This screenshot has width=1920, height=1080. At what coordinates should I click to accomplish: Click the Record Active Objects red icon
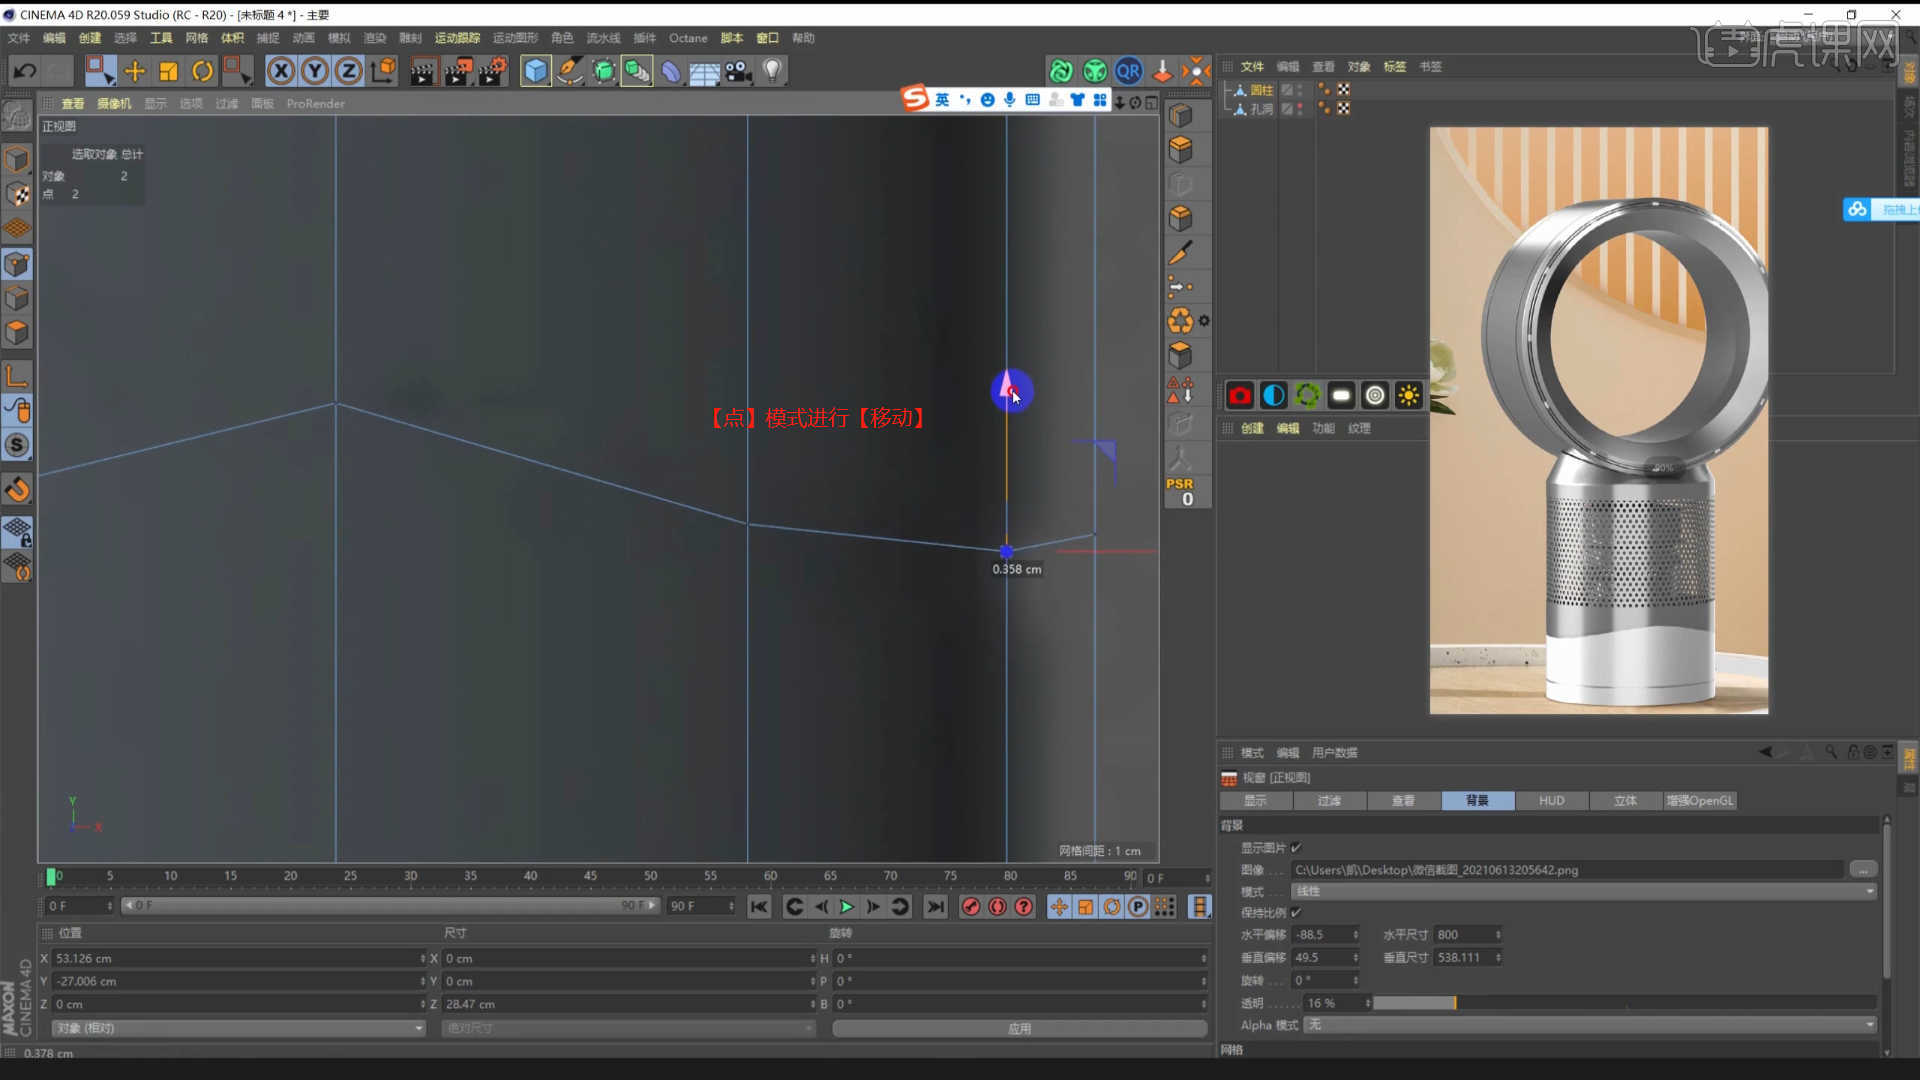point(970,907)
